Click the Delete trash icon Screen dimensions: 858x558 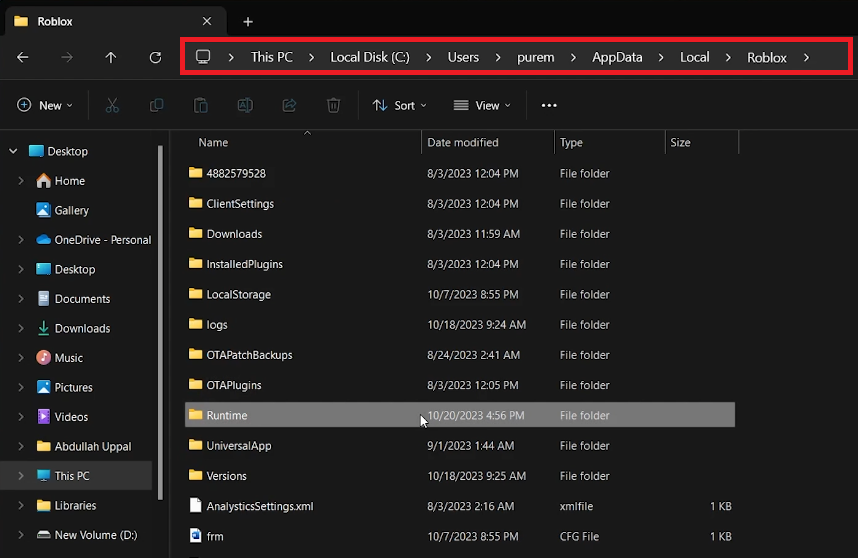[x=333, y=105]
